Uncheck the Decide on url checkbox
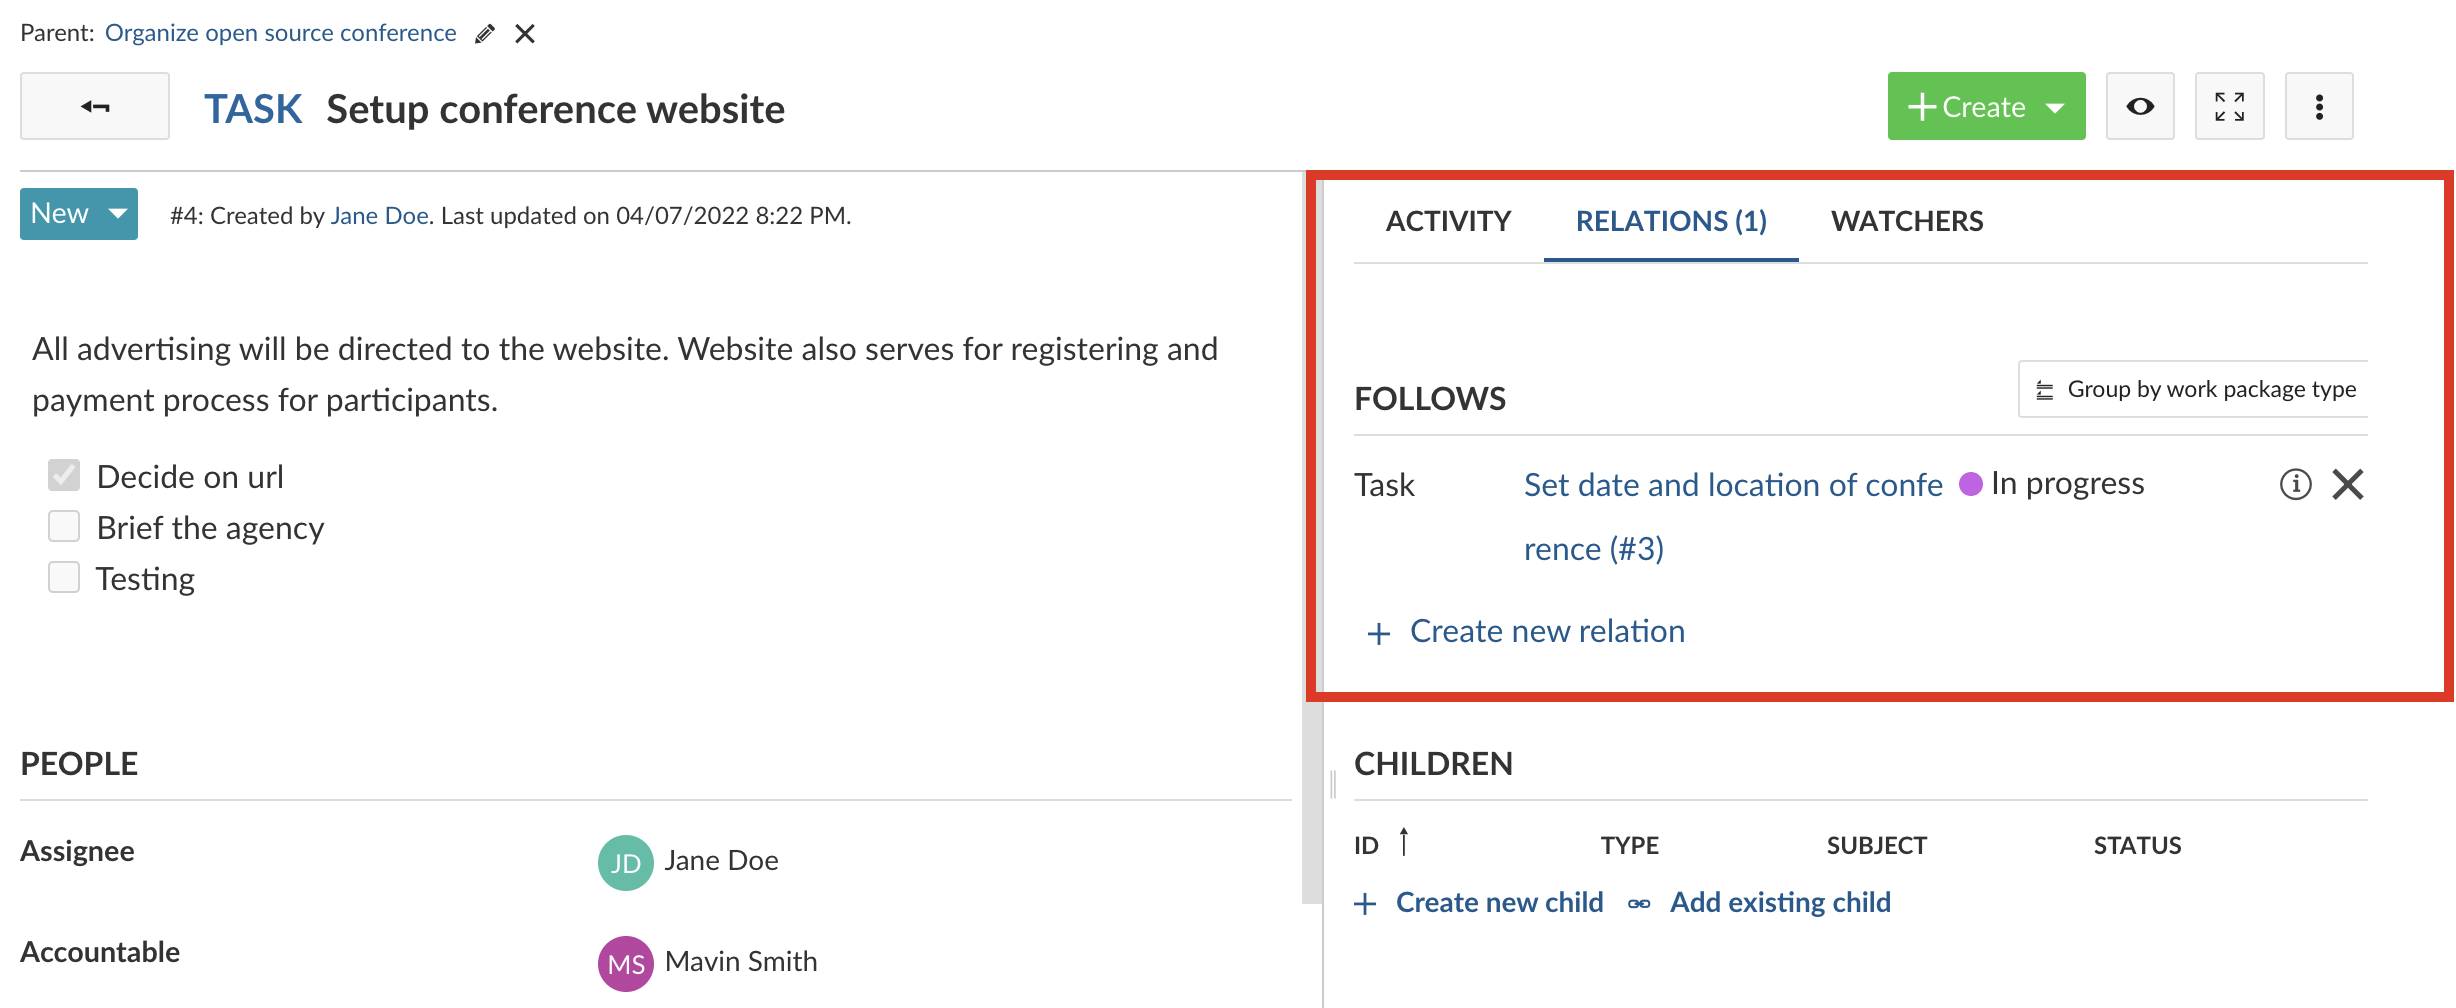The image size is (2456, 1008). pyautogui.click(x=63, y=474)
